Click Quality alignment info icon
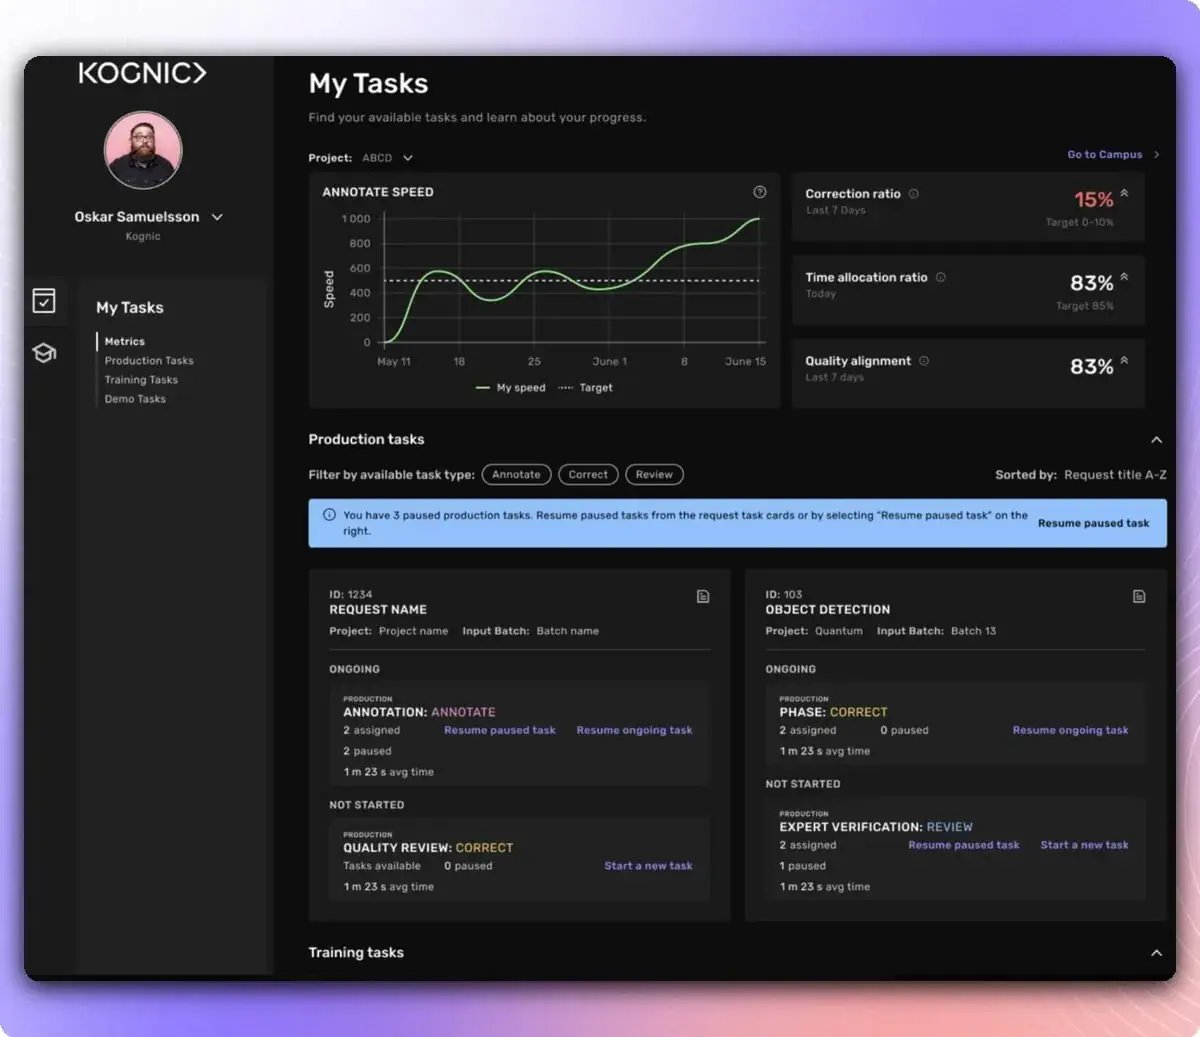Viewport: 1200px width, 1037px height. tap(923, 361)
